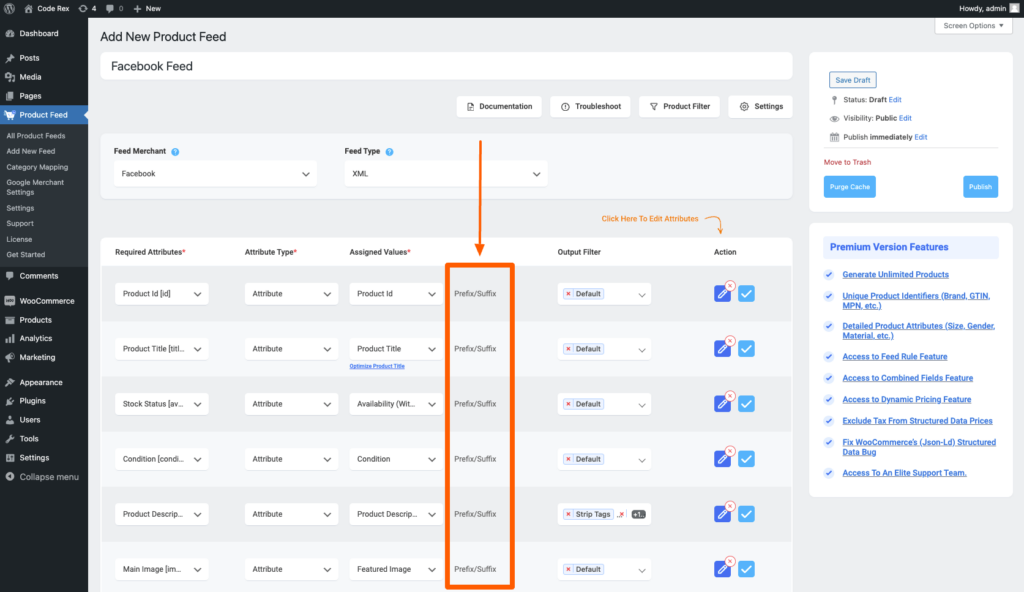Open Access to Dynamic Pricing Feature link
The image size is (1024, 592).
[906, 399]
